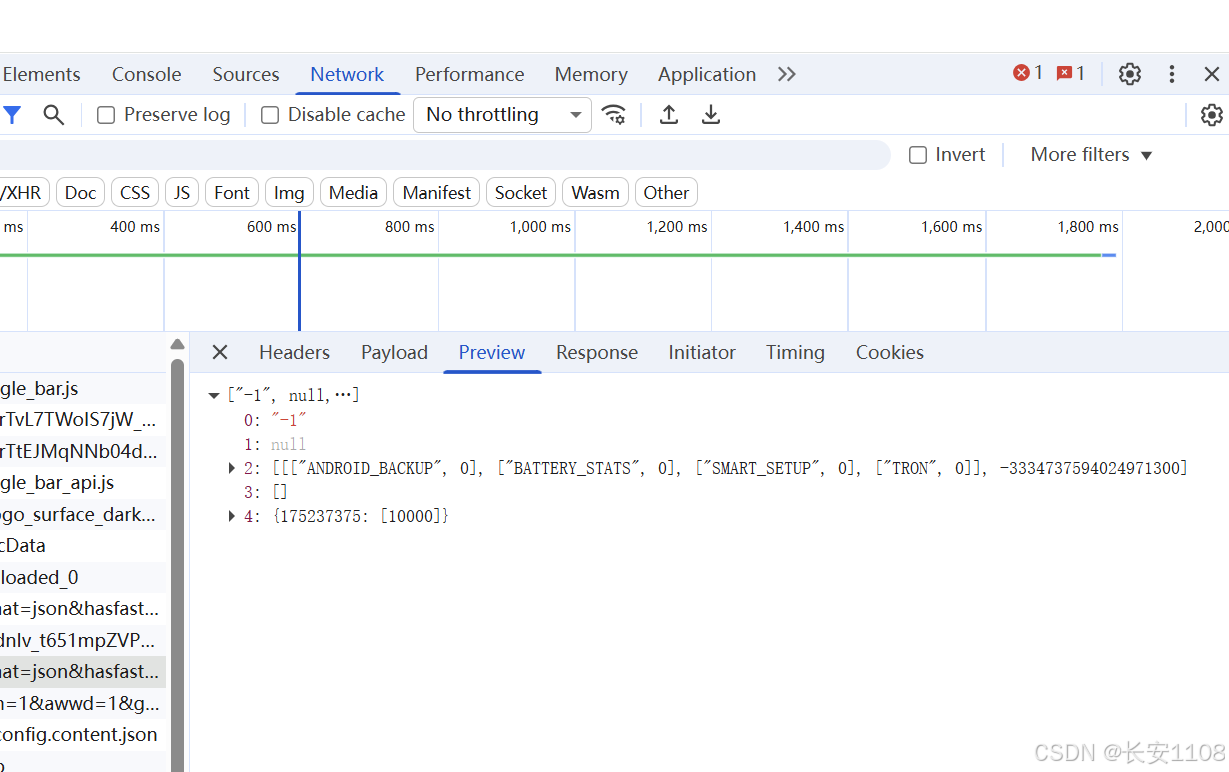Click the index 3 empty array line
Screen dimensions: 1229x772
pos(266,492)
